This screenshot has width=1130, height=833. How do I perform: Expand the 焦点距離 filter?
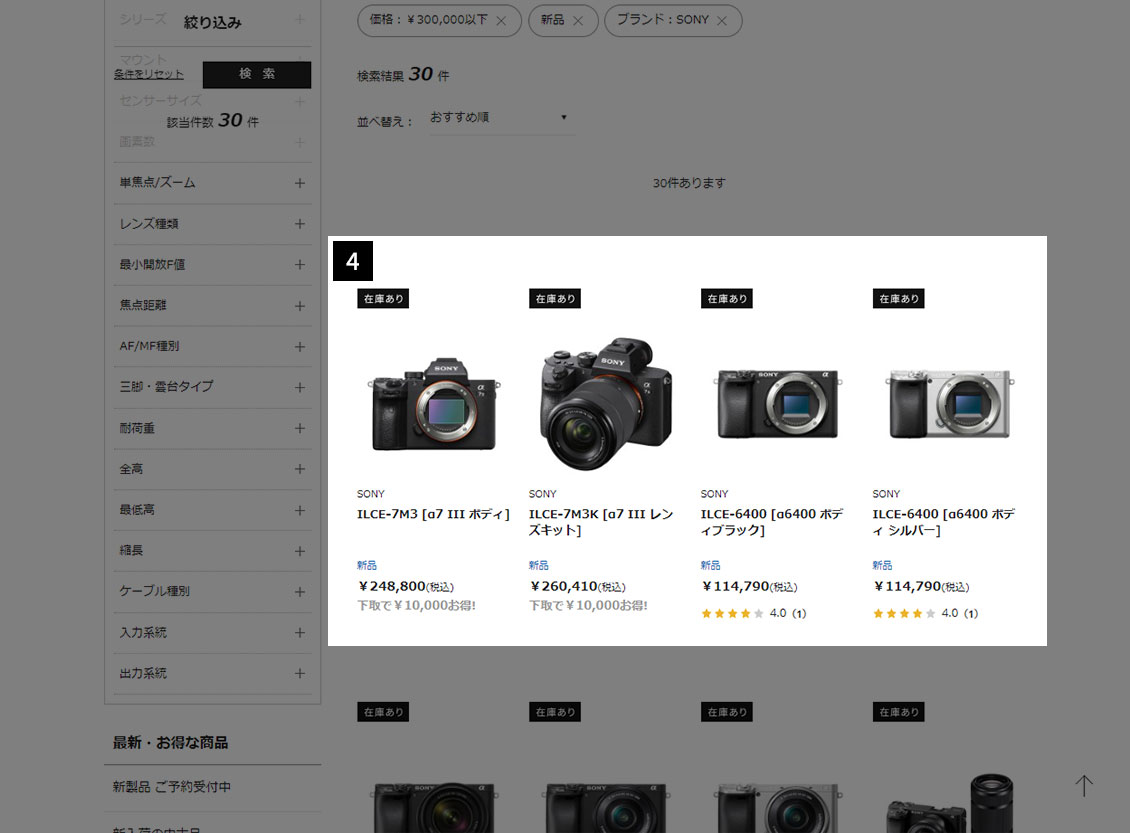(213, 306)
